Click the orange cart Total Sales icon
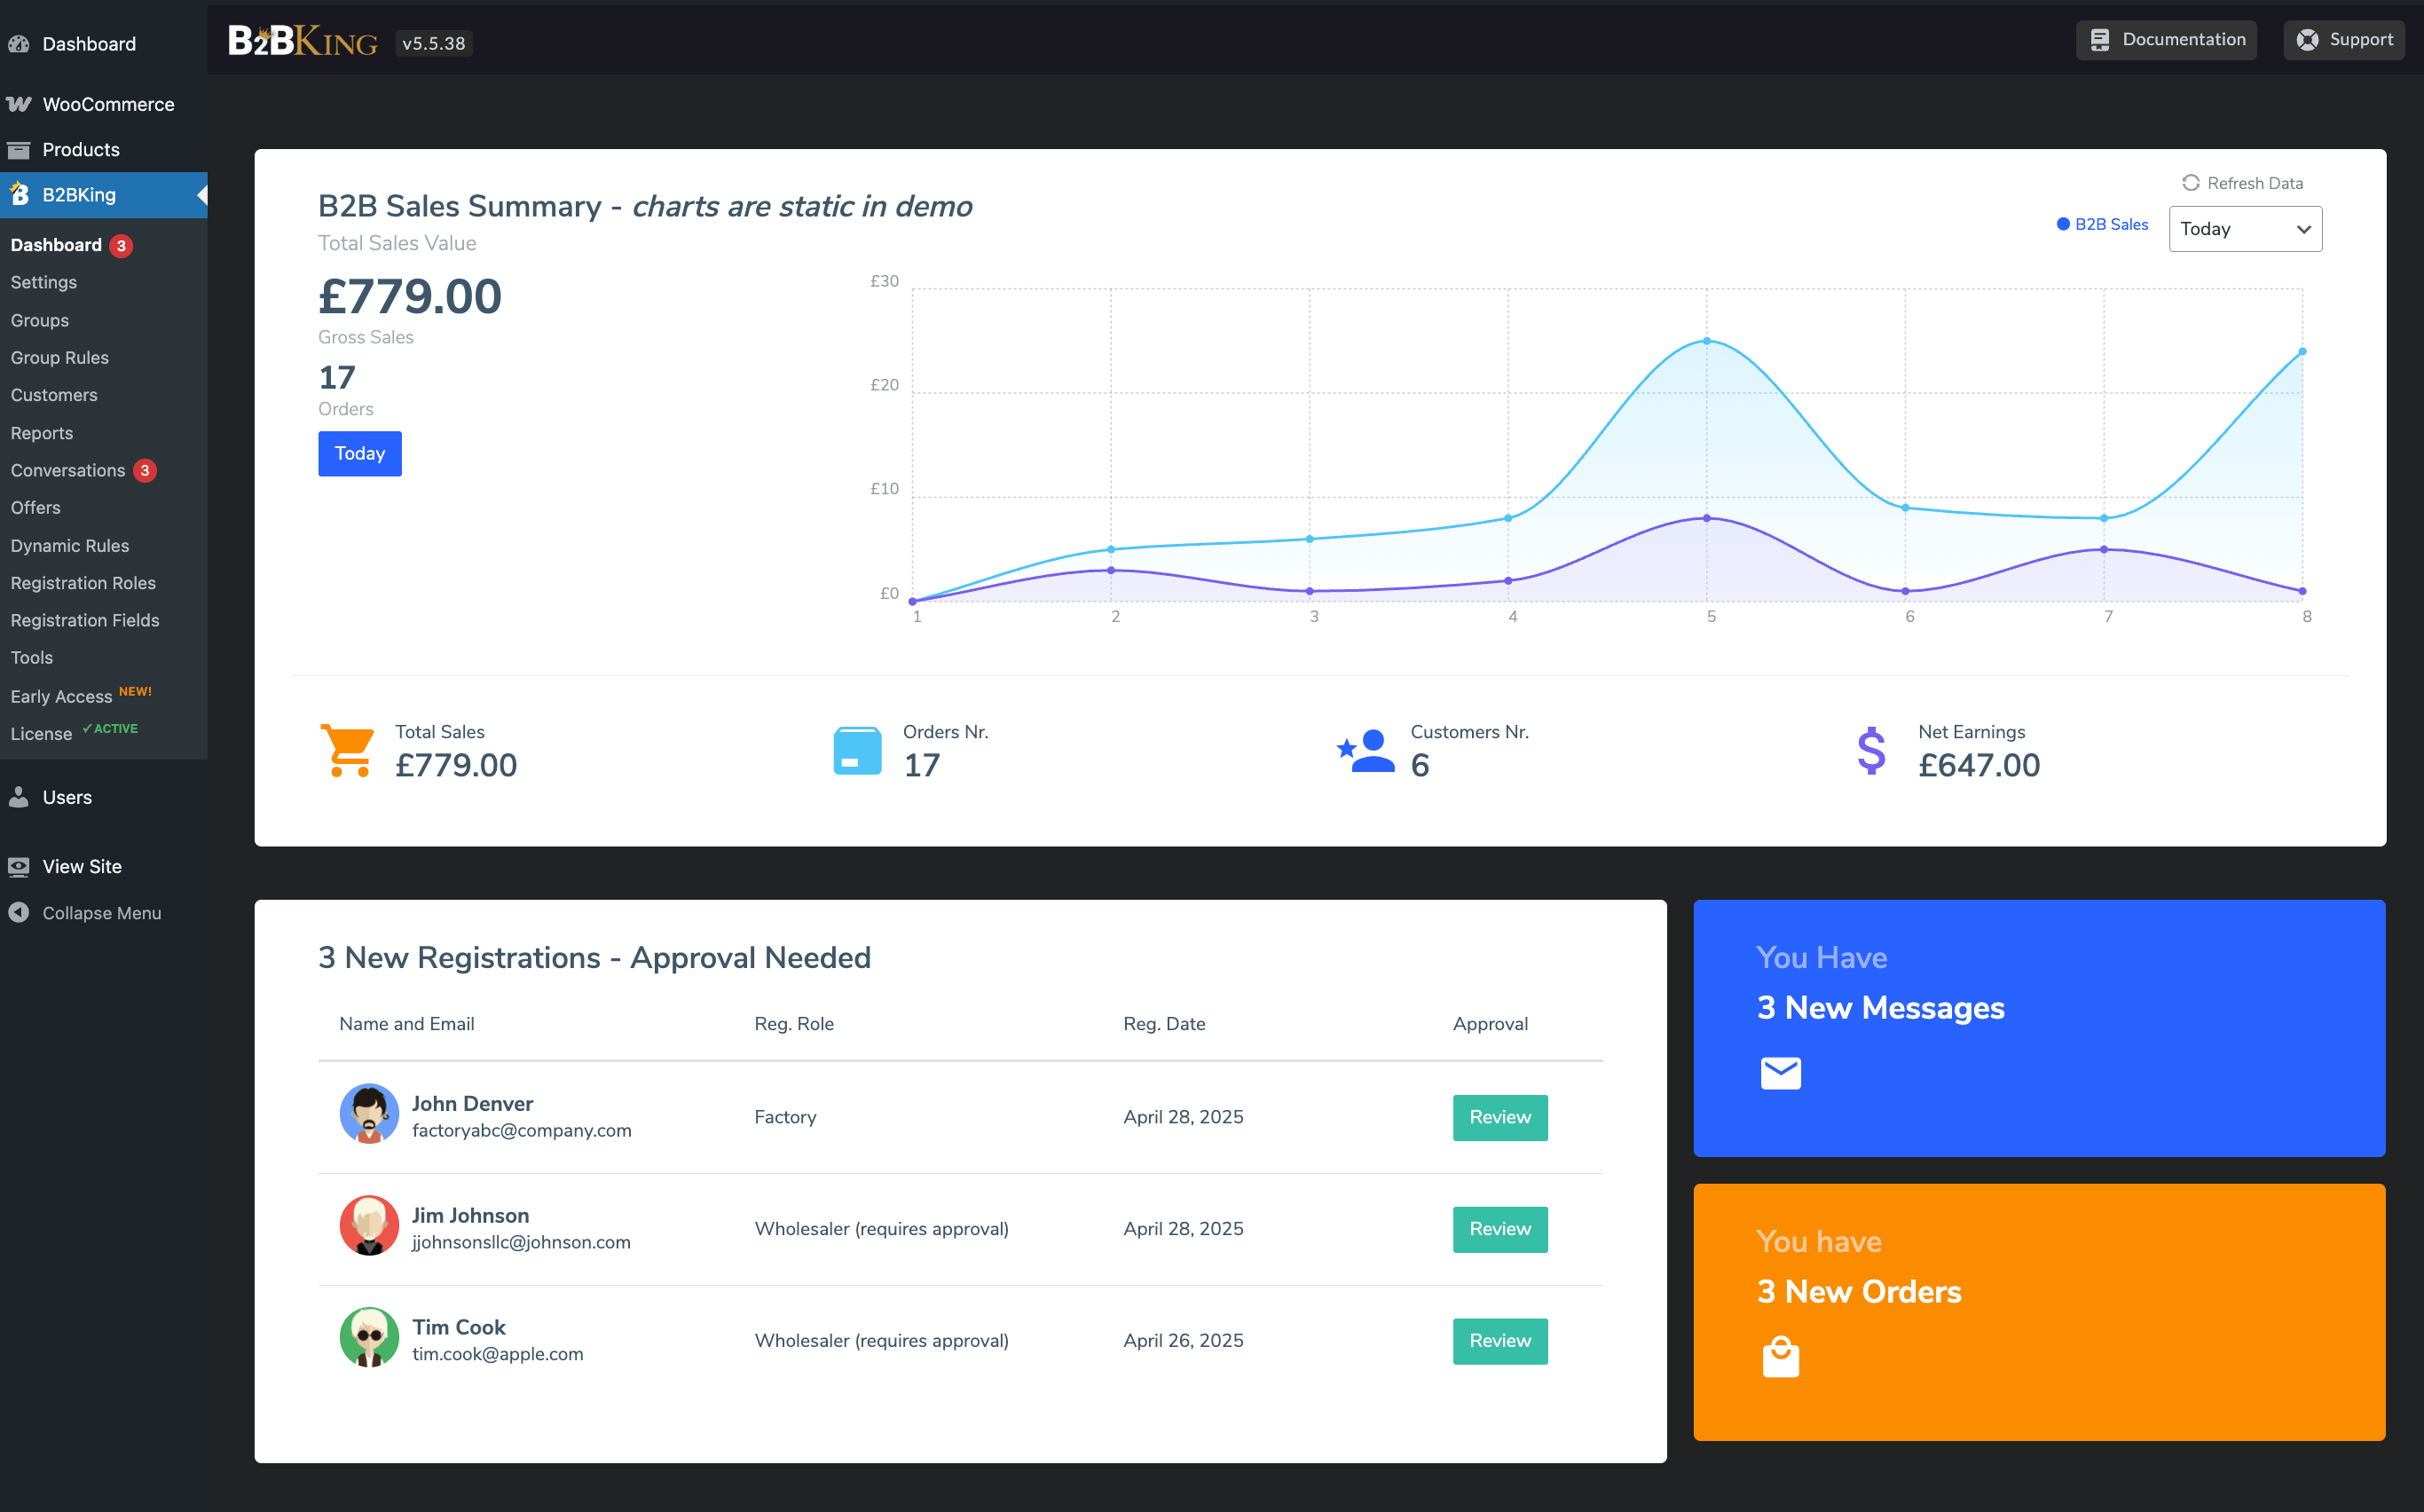Screen dimensions: 2424x1512 (x=347, y=750)
